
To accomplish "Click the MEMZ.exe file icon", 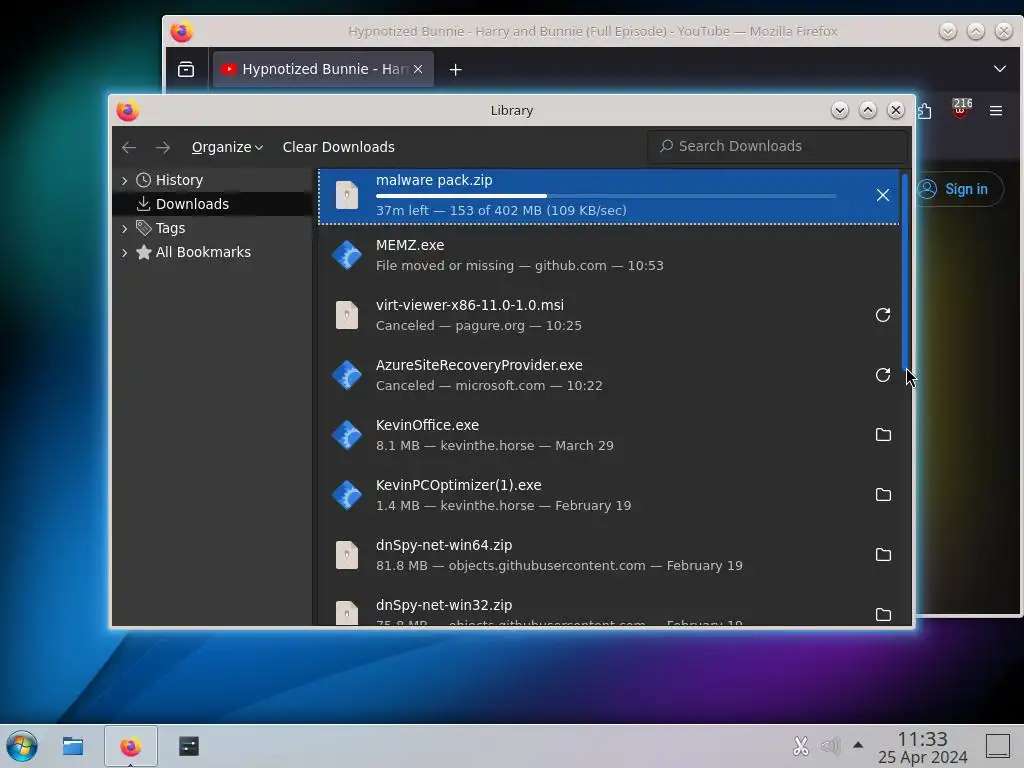I will (x=347, y=255).
